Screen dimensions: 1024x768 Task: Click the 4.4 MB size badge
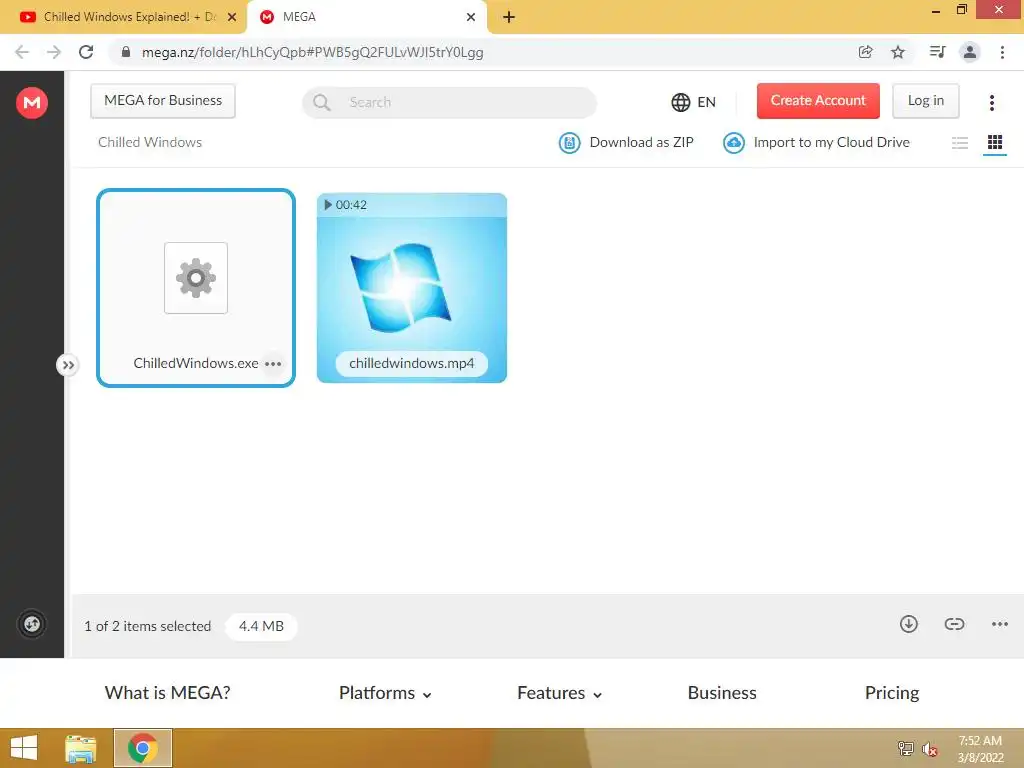point(261,626)
